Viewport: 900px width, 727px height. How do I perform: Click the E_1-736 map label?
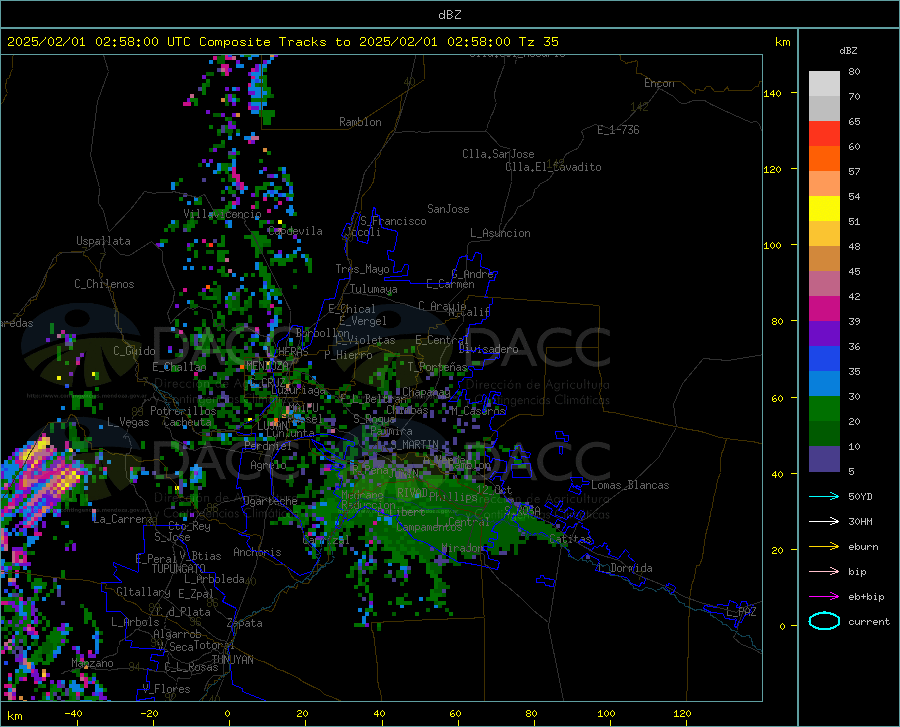[x=618, y=130]
